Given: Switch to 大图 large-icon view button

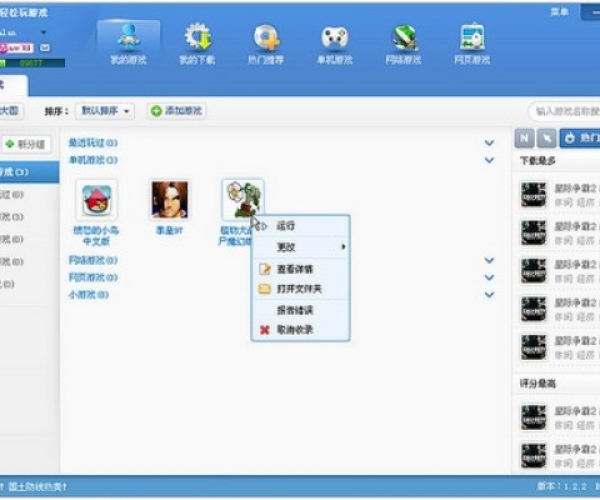Looking at the screenshot, I should click(11, 111).
